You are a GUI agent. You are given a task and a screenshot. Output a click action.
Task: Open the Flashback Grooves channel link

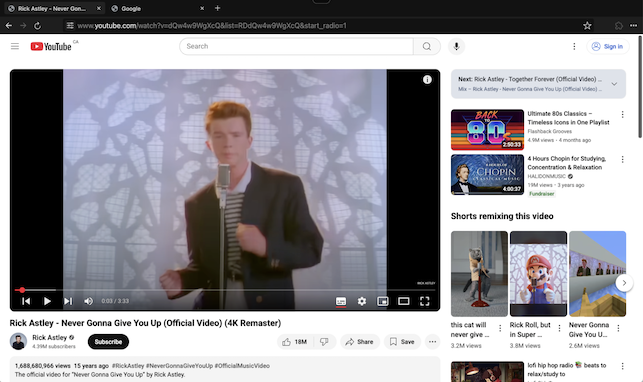(x=550, y=131)
